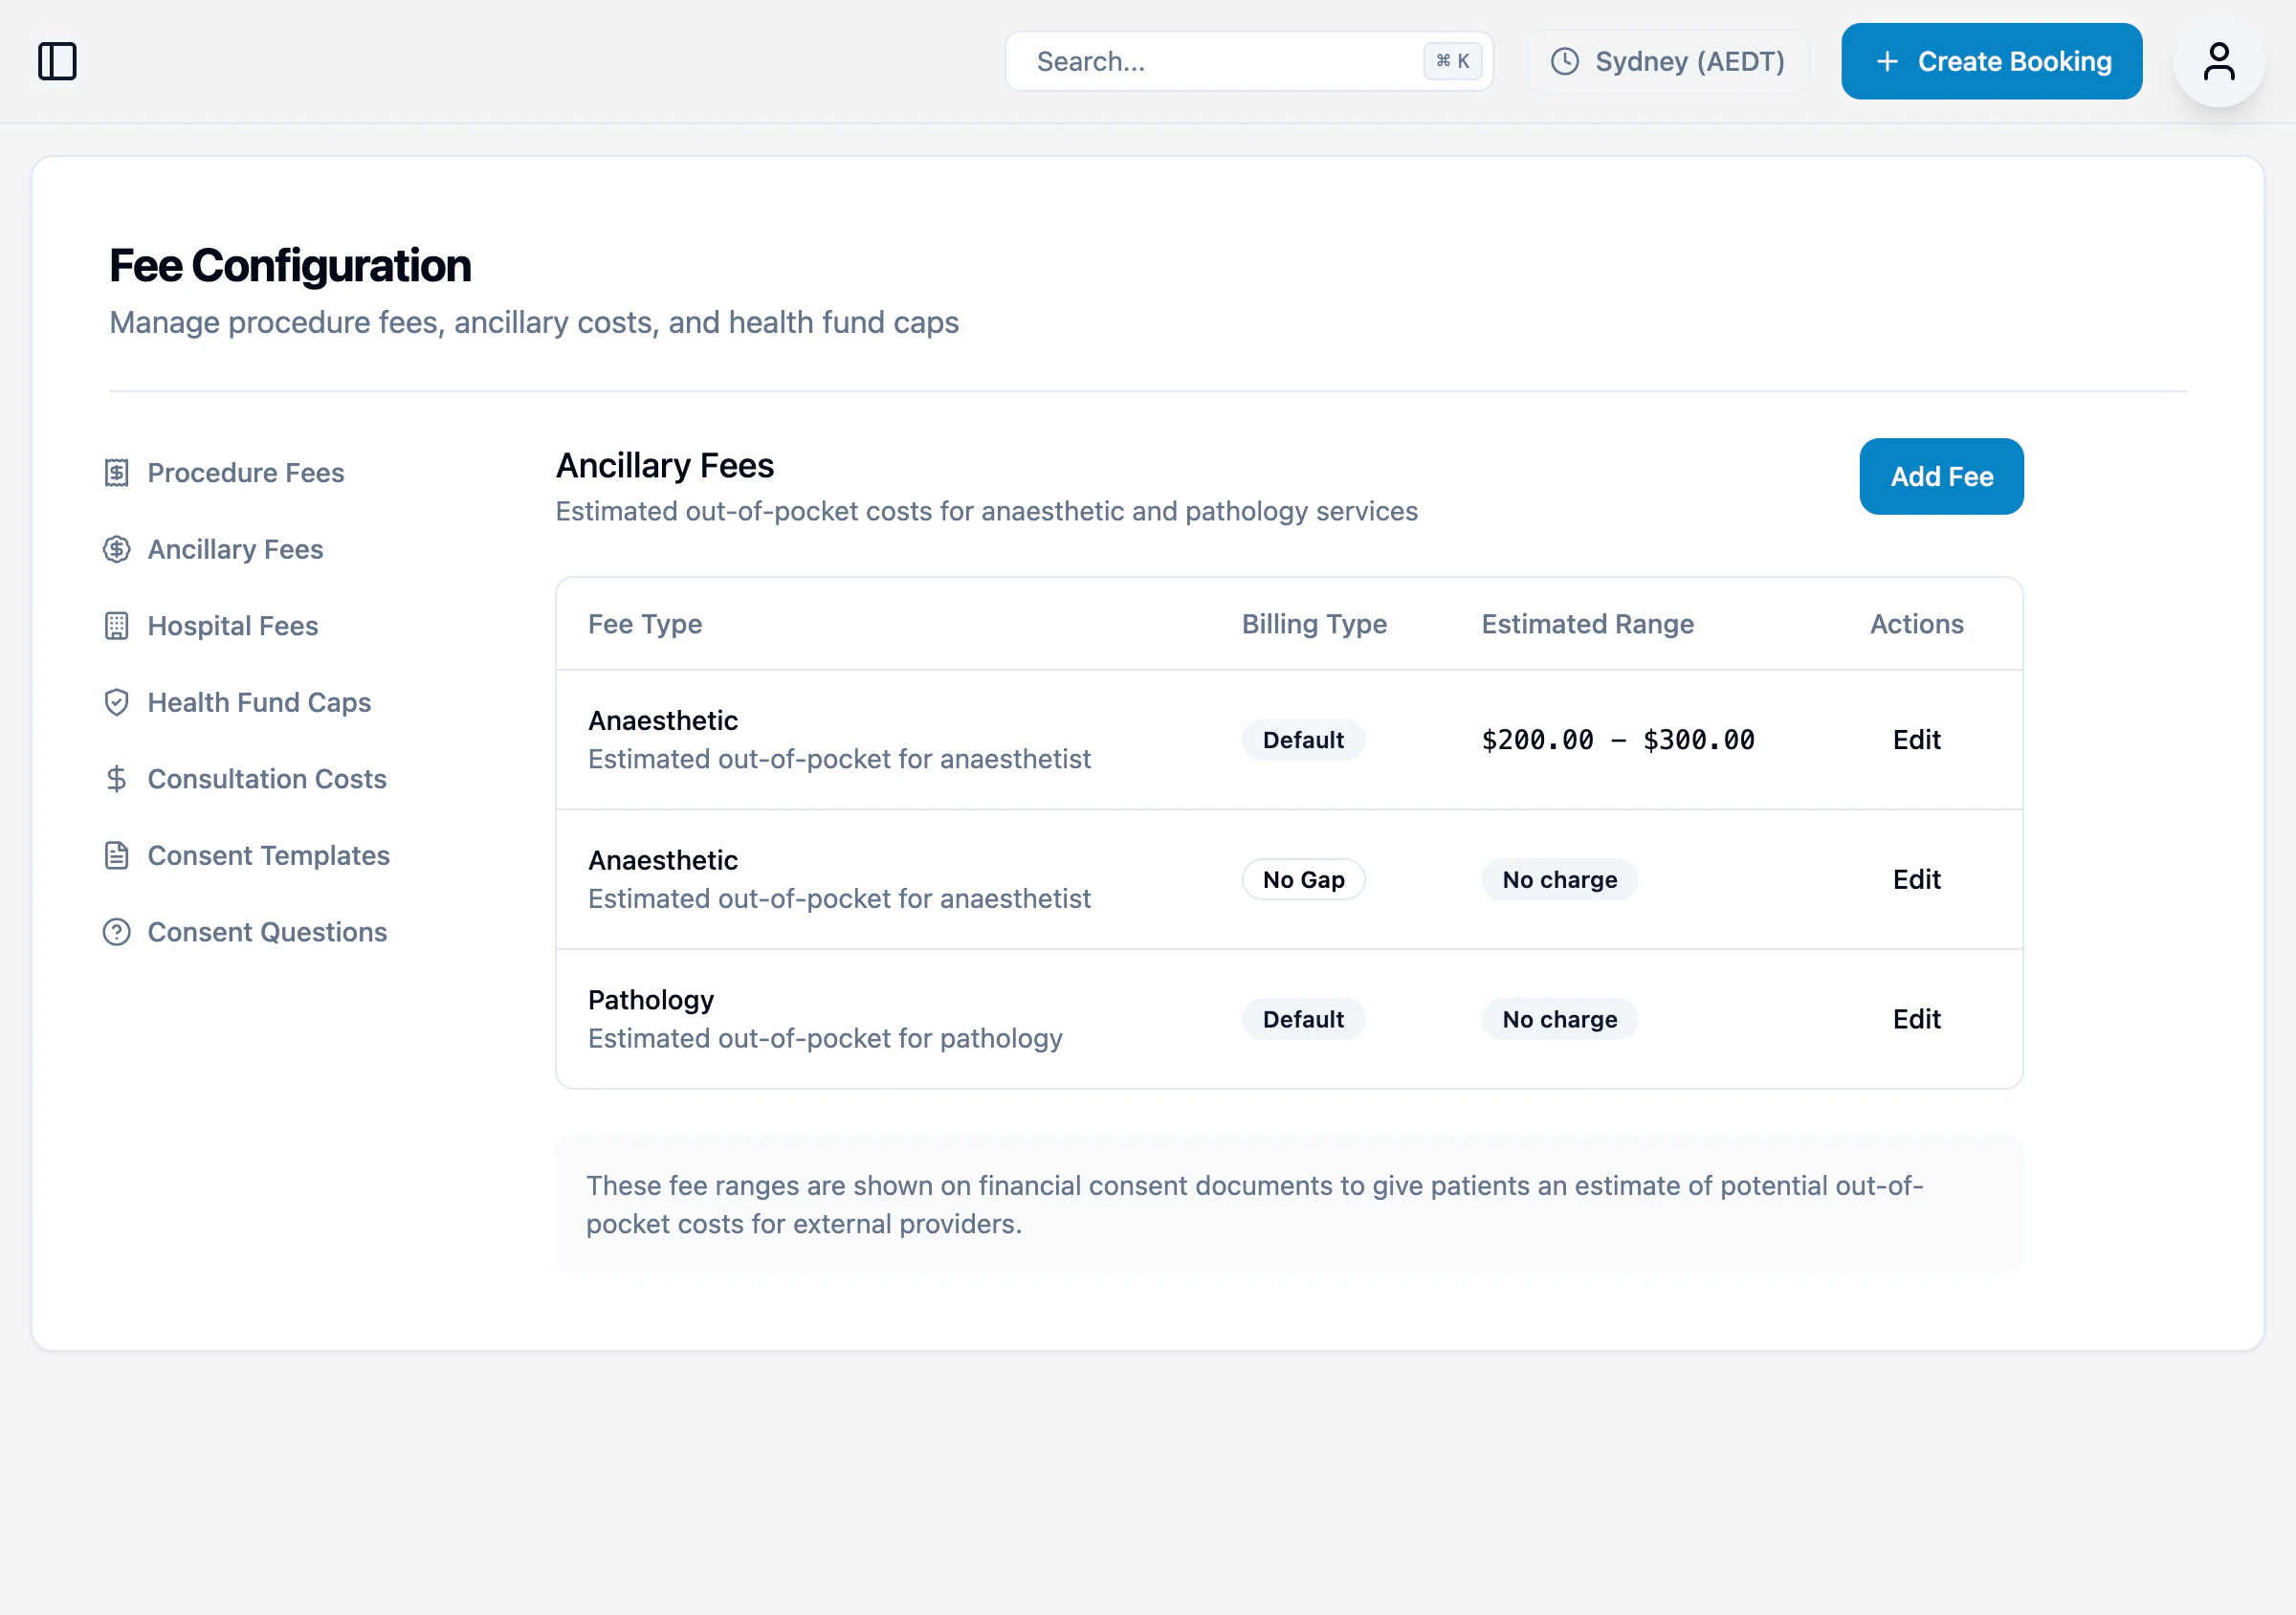Select the Default billing badge for Anaesthetic
Viewport: 2296px width, 1615px height.
click(x=1303, y=740)
